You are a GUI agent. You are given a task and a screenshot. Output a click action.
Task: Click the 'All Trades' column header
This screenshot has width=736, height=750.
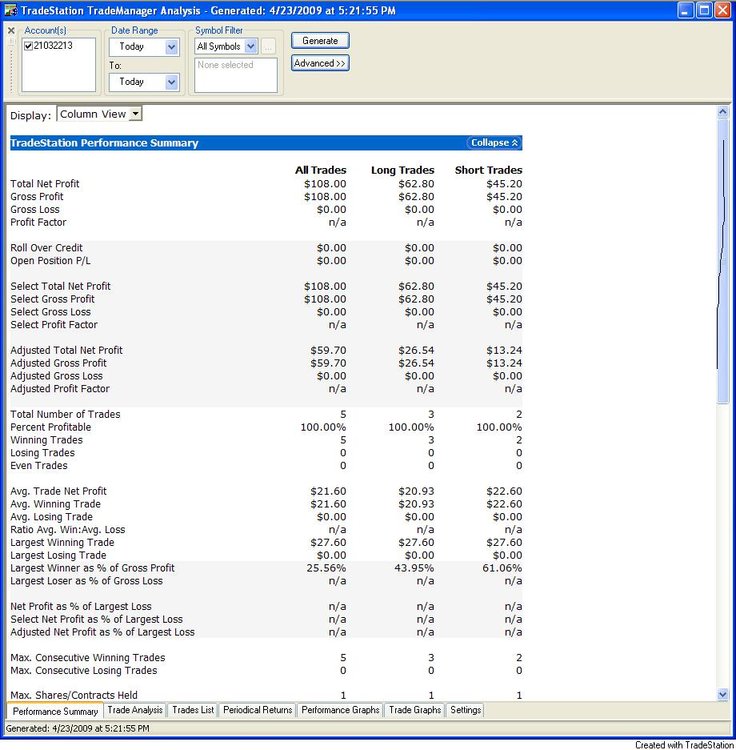320,170
